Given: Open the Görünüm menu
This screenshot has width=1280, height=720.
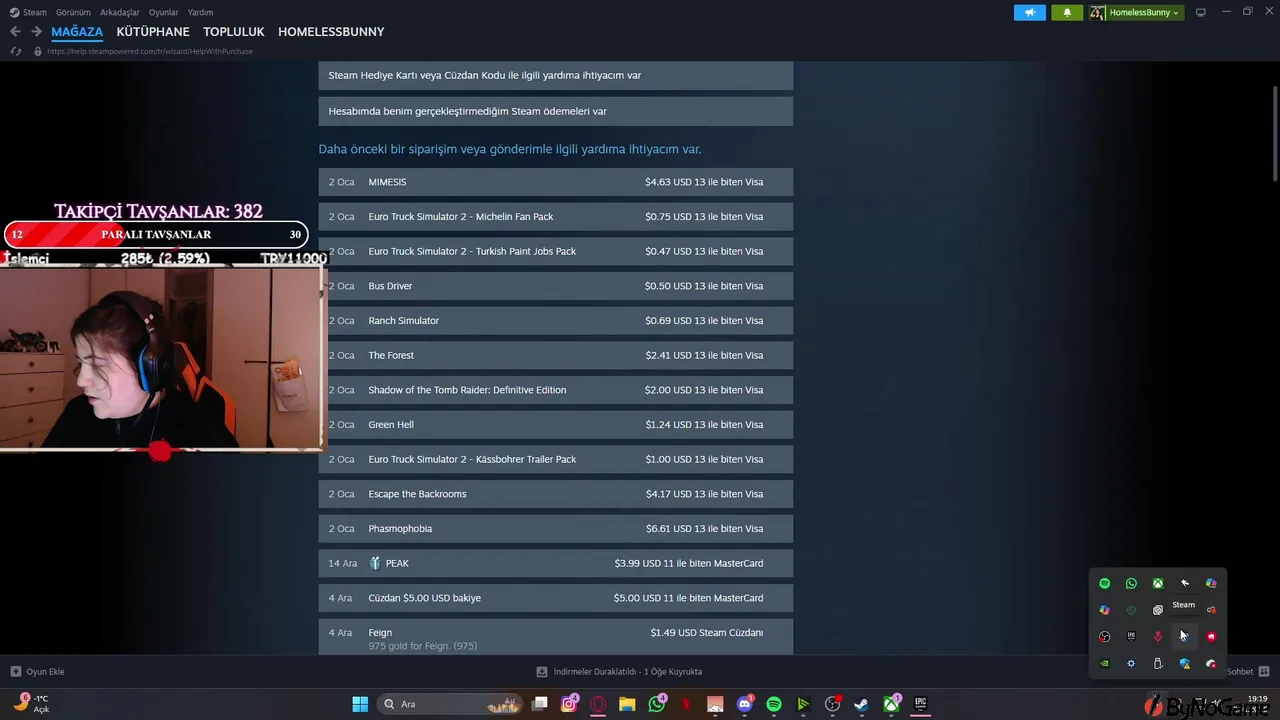Looking at the screenshot, I should (73, 12).
